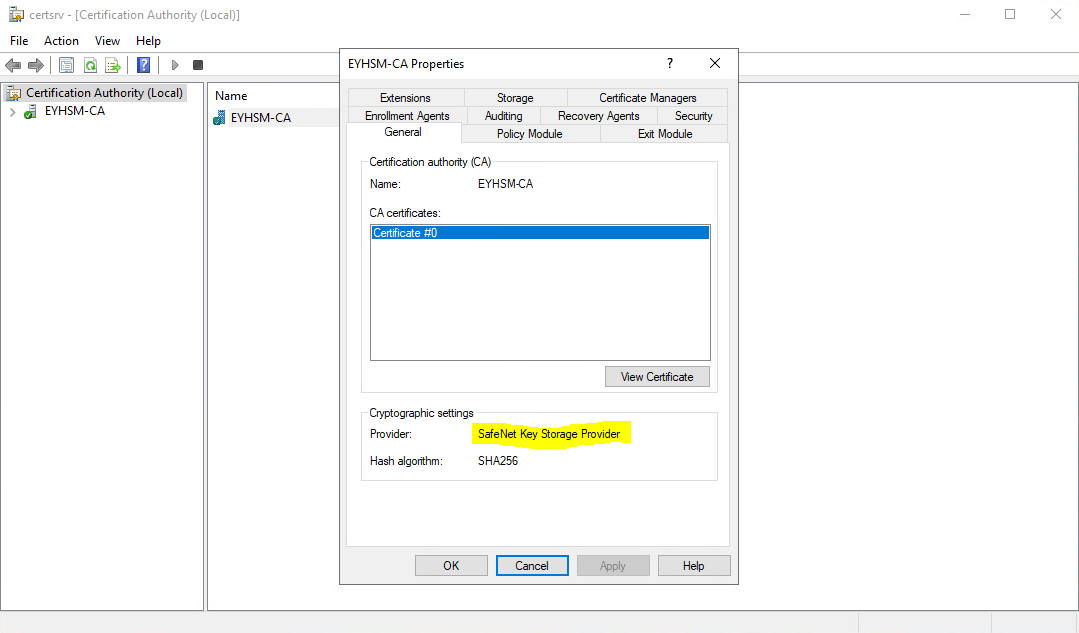Switch to the Recovery Agents tab
1079x633 pixels.
599,116
